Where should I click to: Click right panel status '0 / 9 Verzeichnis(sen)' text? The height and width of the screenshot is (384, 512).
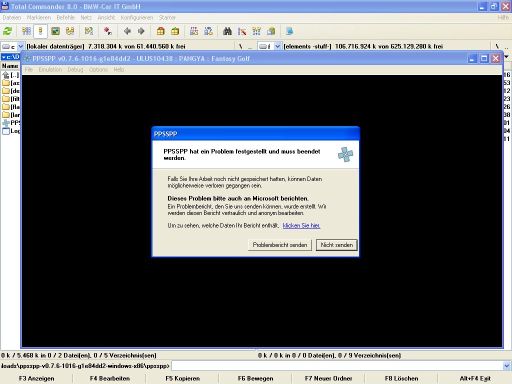point(369,356)
